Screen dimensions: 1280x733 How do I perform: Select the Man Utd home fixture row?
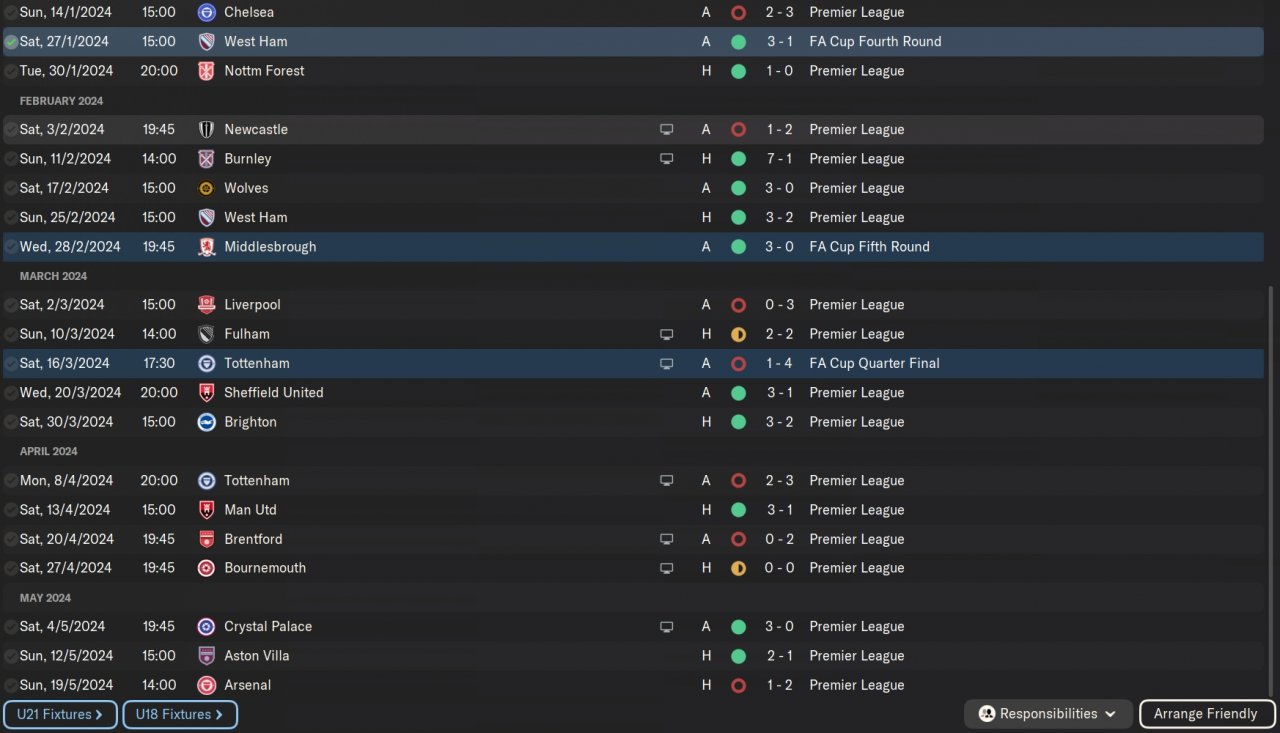(500, 510)
